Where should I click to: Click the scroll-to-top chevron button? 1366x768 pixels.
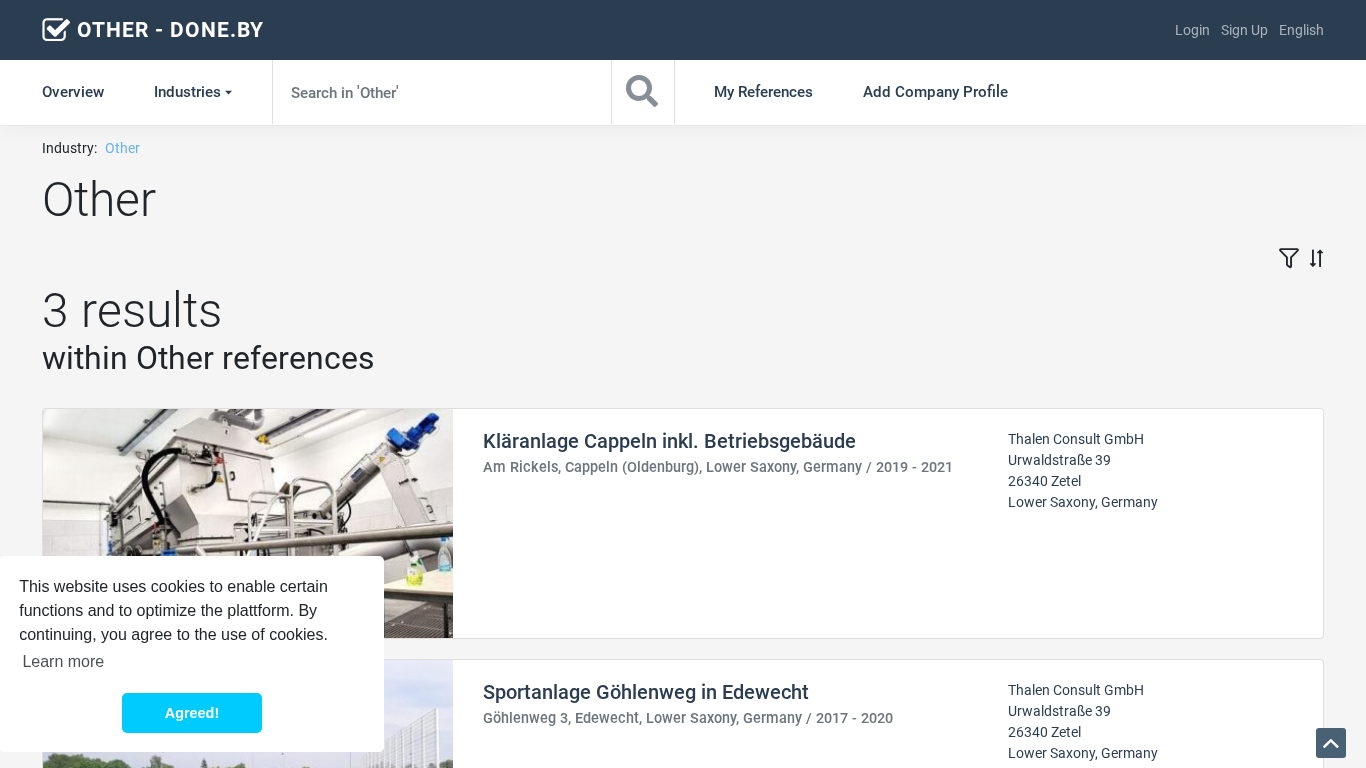[x=1331, y=743]
